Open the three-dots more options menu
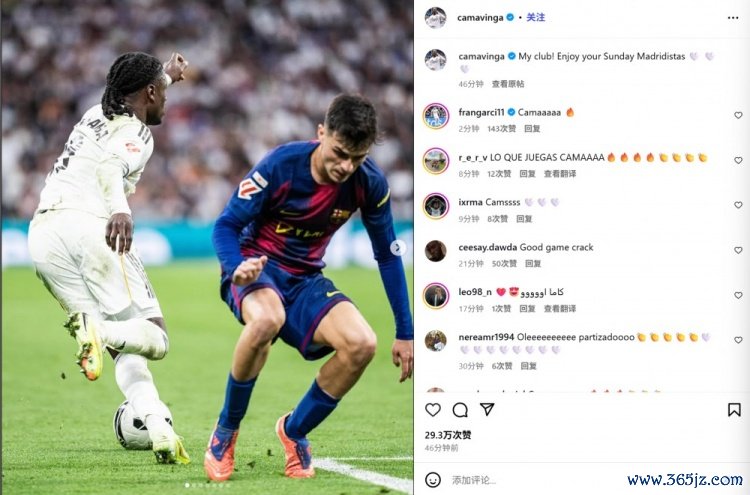The width and height of the screenshot is (750, 495). [x=733, y=18]
